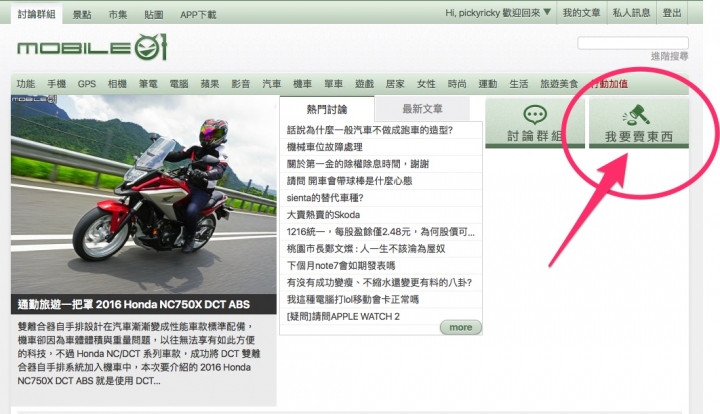Click 登出 to log out
The image size is (720, 414).
(672, 13)
